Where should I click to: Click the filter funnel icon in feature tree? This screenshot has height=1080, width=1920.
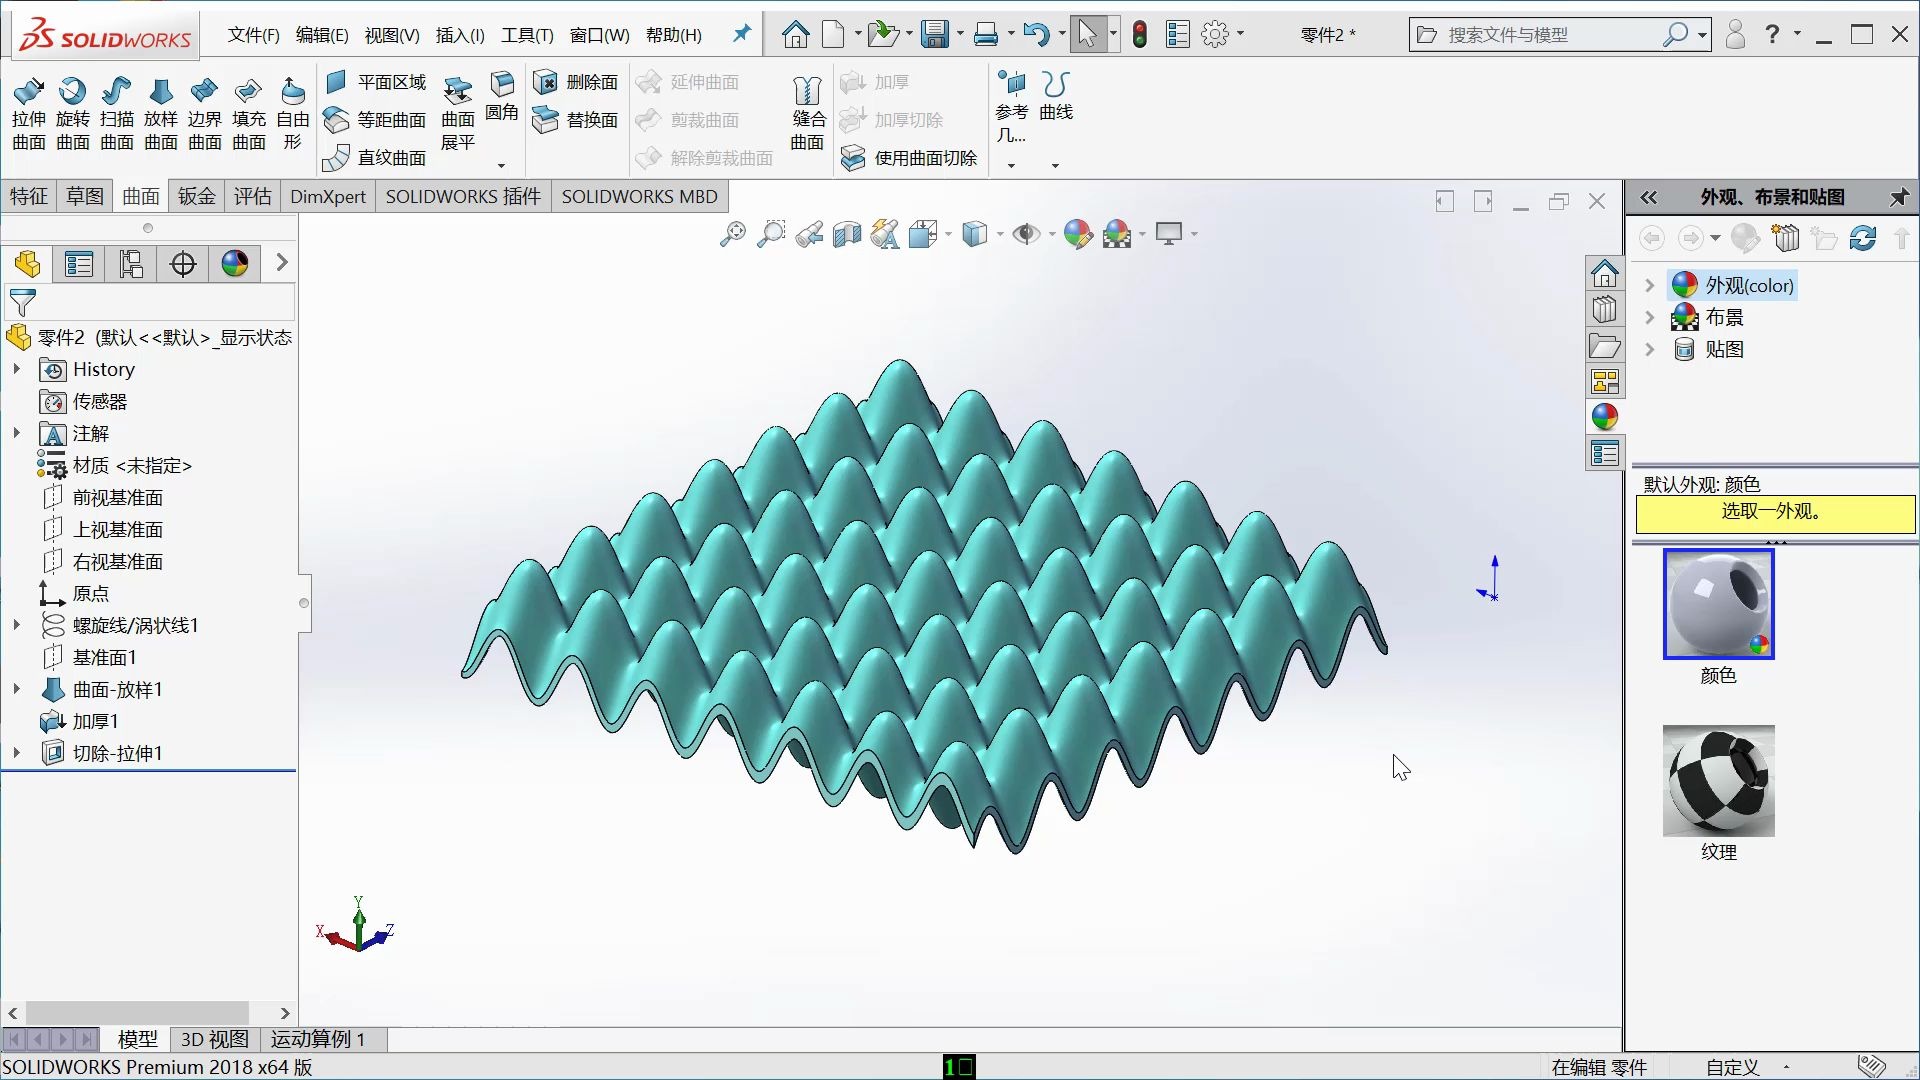[x=22, y=302]
